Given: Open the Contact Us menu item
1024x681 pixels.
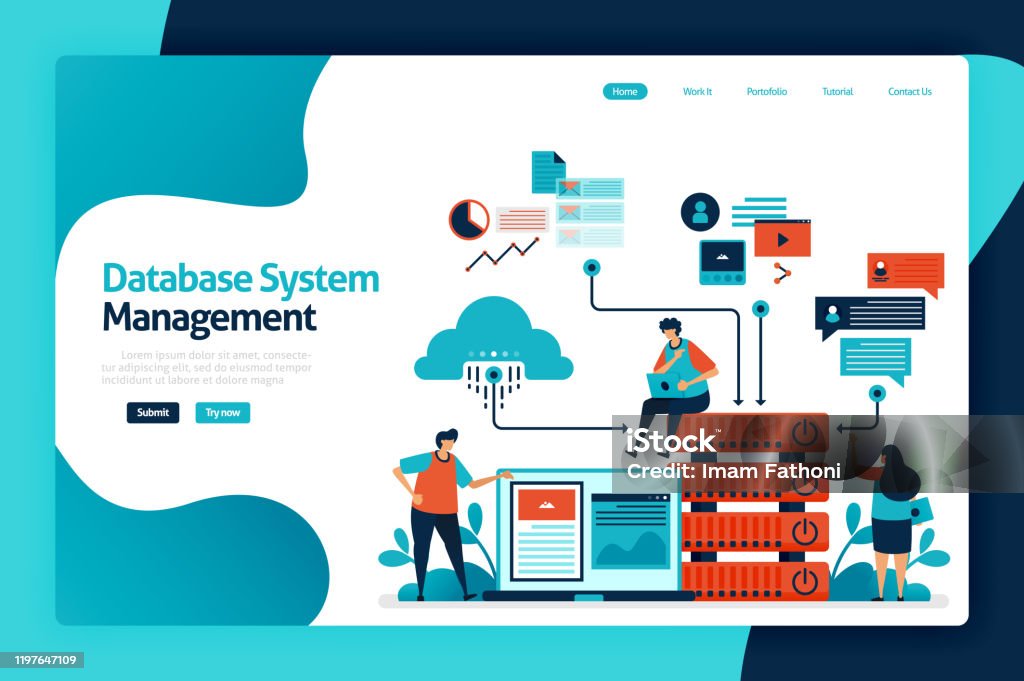Looking at the screenshot, I should point(910,91).
